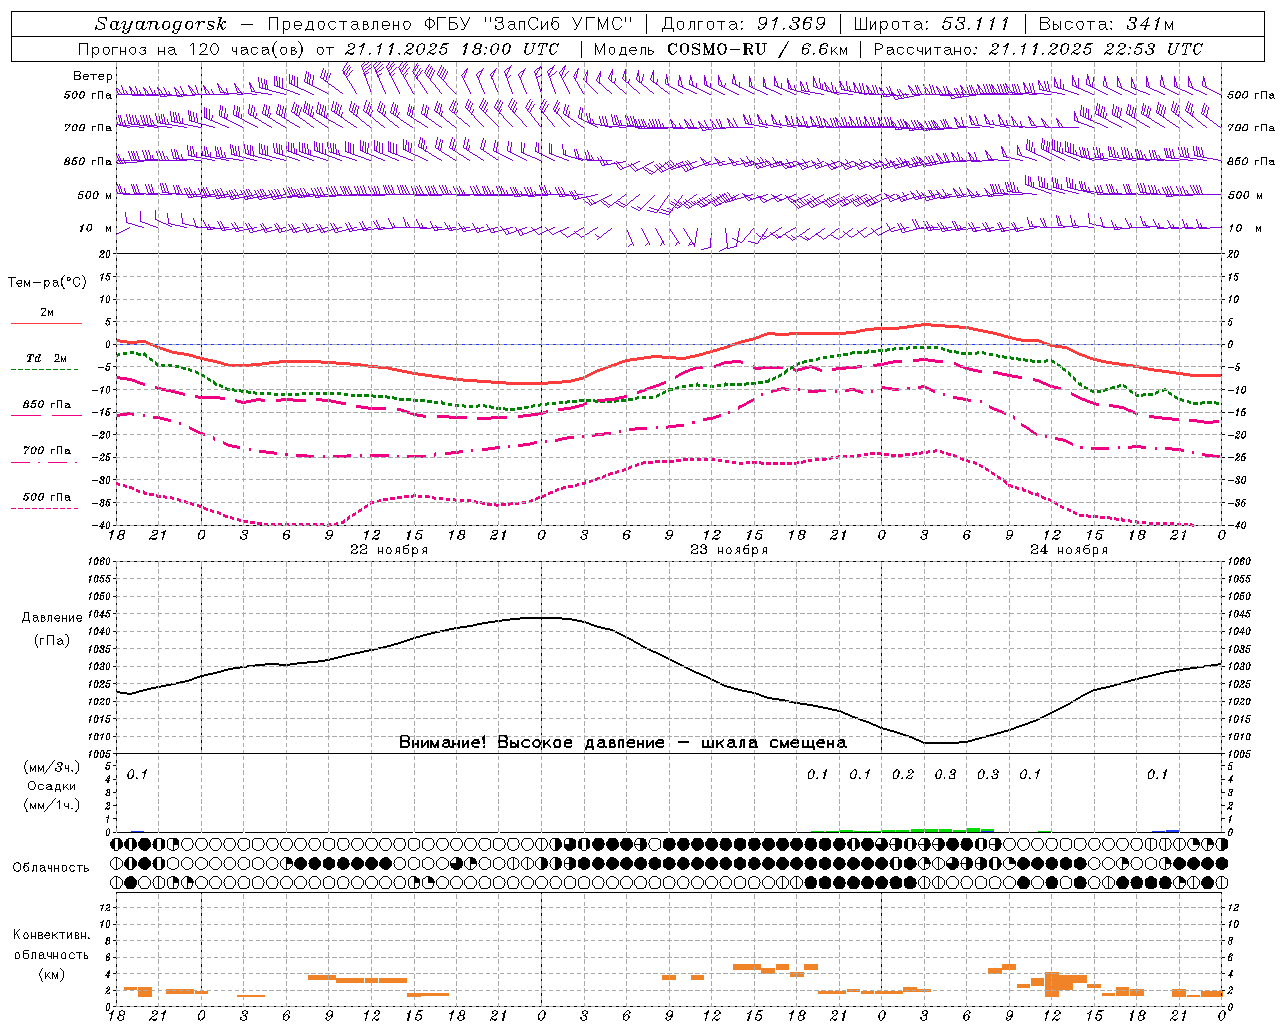This screenshot has width=1280, height=1024.
Task: Click the lowest point of the pressure curve
Action: [x=940, y=743]
